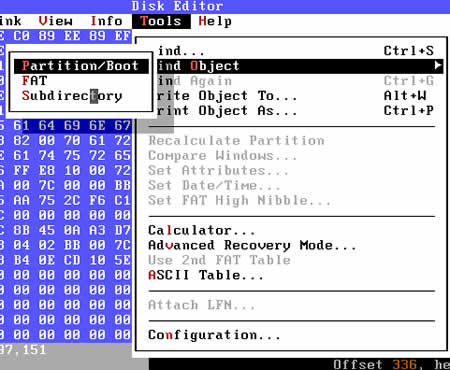Screen dimensions: 450x370
Task: Choose Partition/Boot in the submenu
Action: [81, 66]
